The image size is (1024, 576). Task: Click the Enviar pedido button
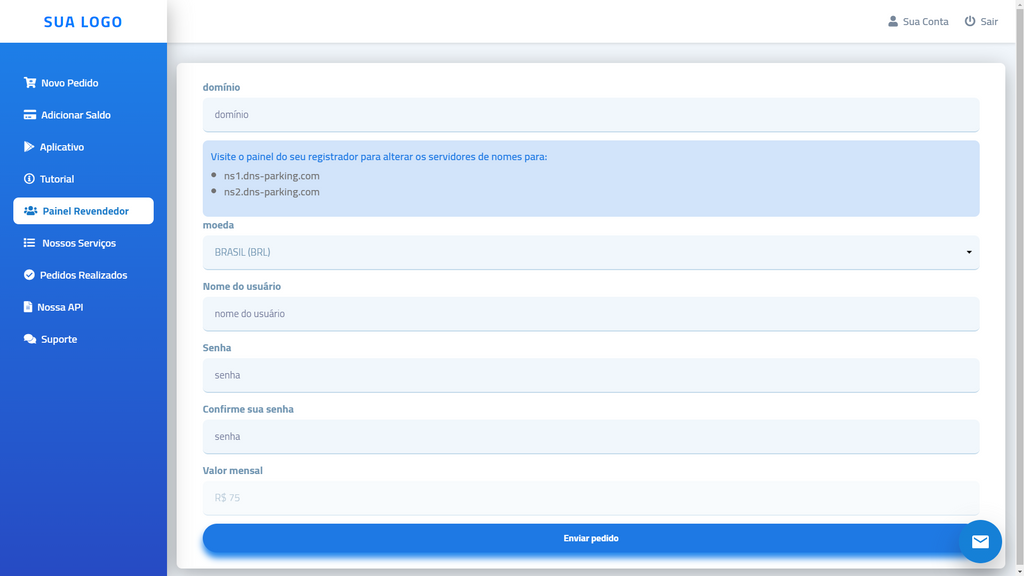(591, 537)
